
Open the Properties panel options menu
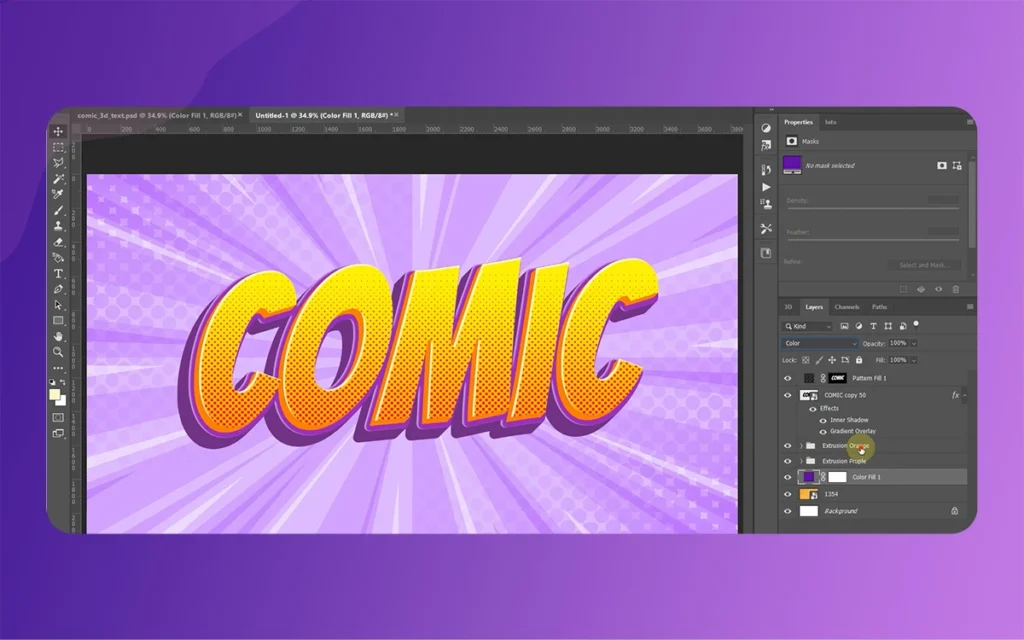pos(970,122)
